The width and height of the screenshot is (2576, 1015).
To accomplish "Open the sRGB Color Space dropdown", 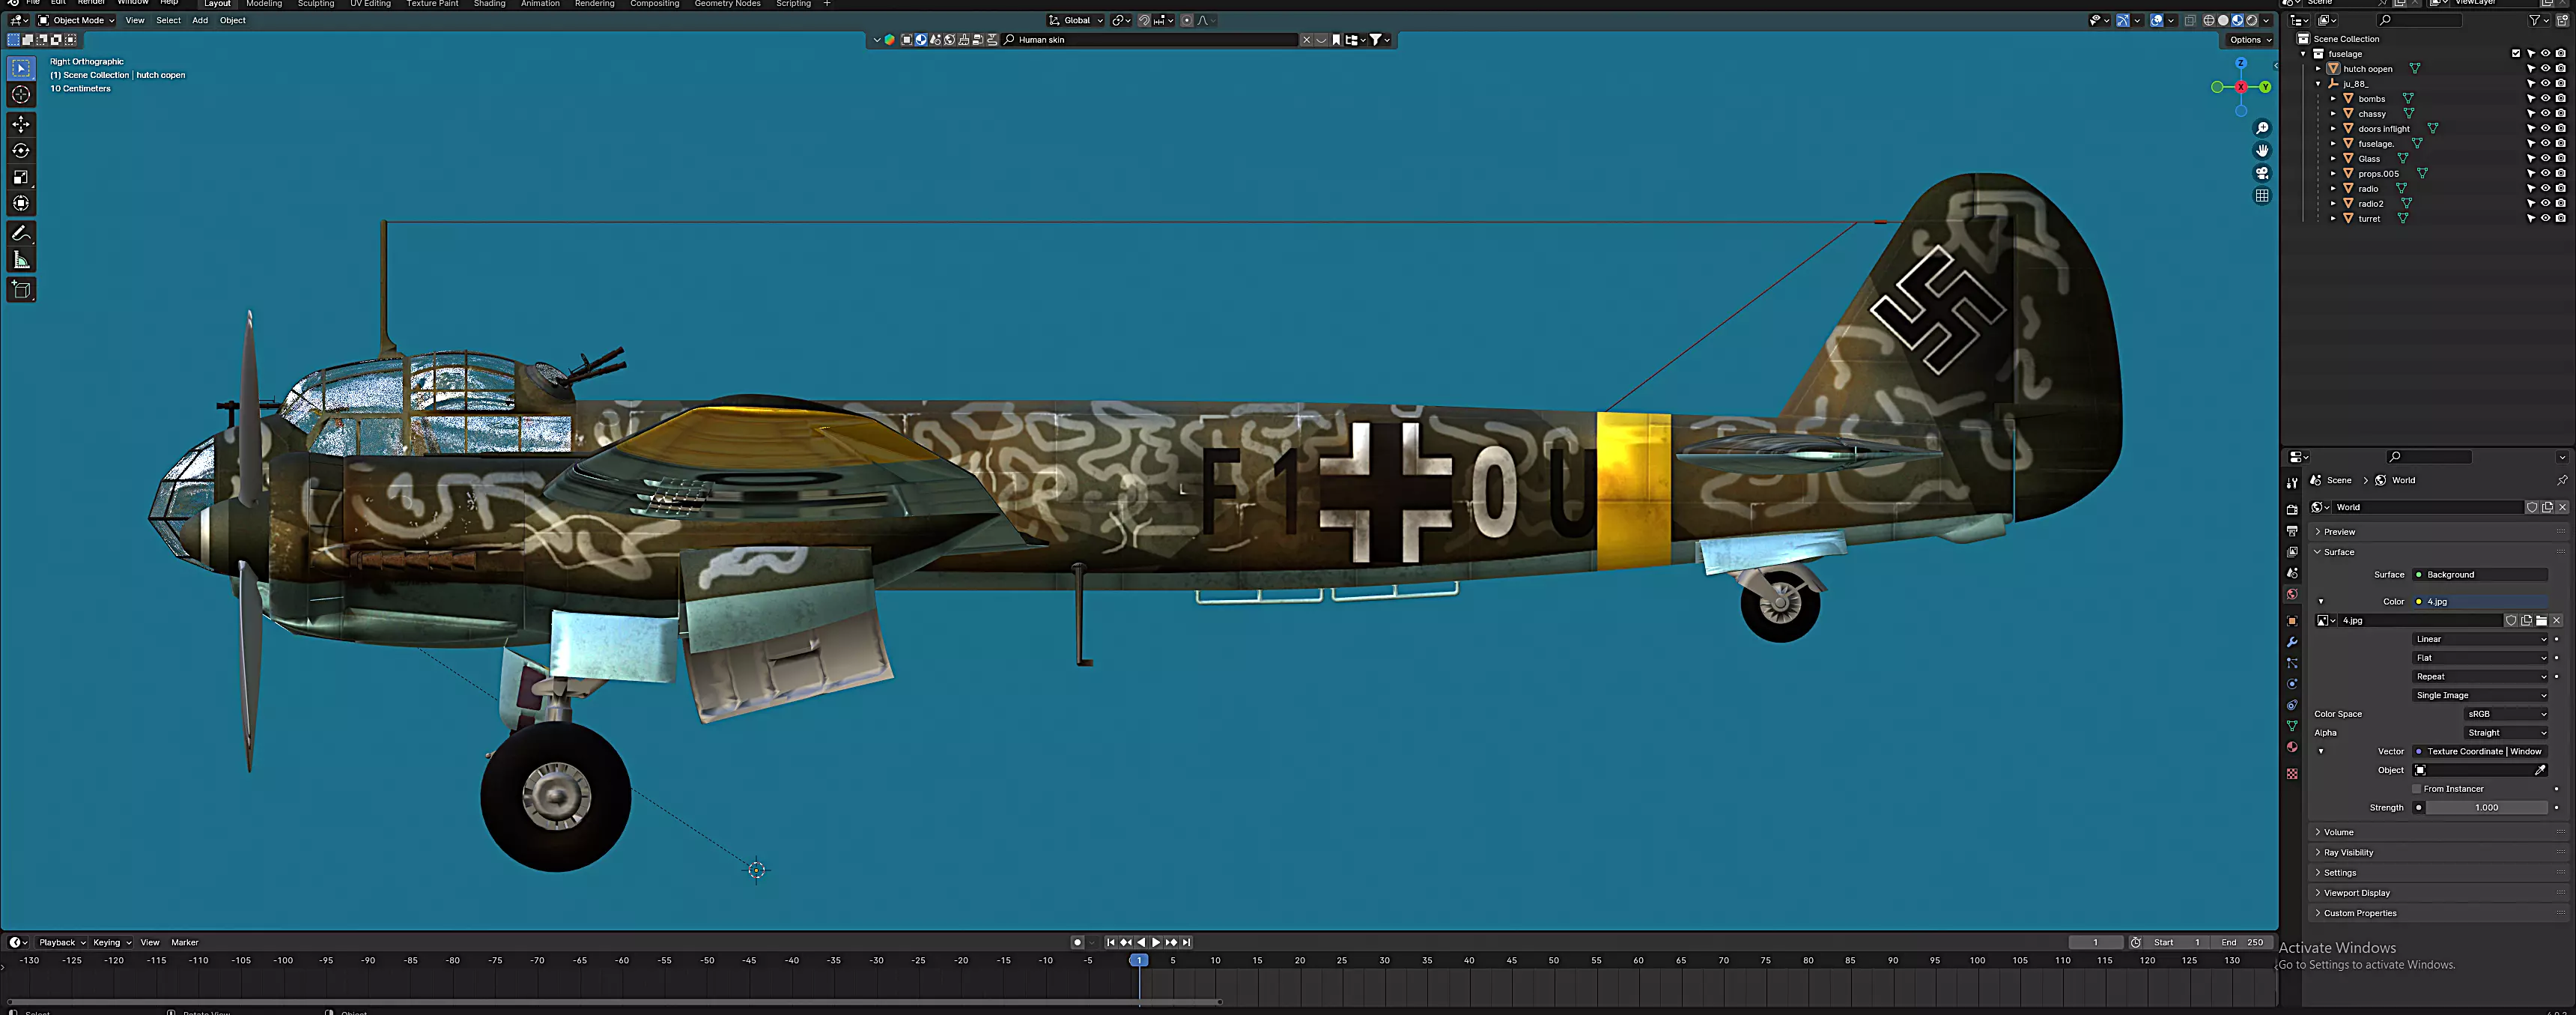I will [x=2506, y=714].
